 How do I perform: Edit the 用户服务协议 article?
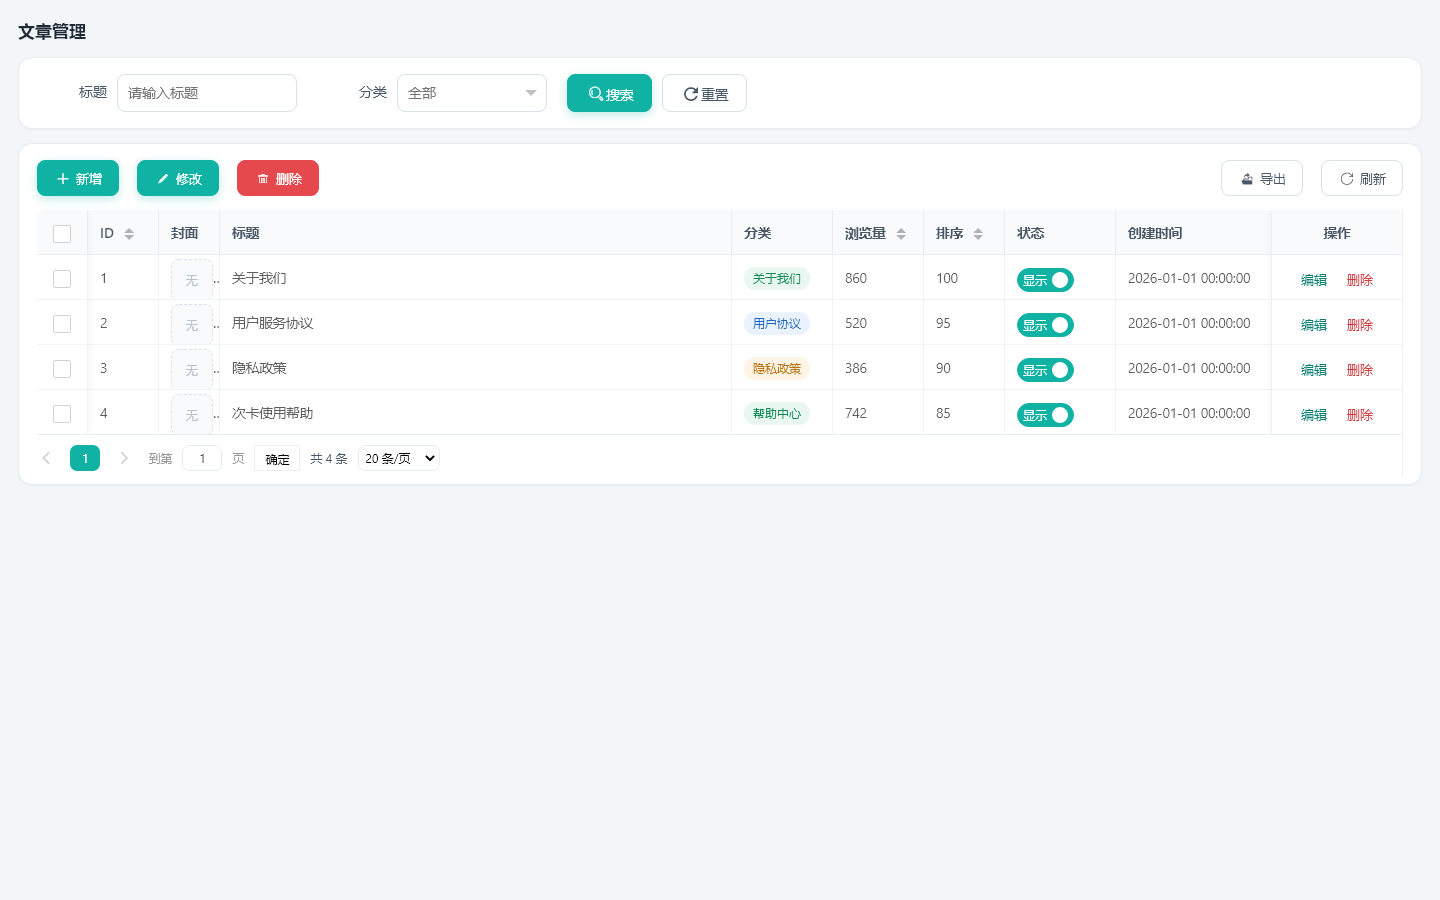pos(1314,325)
